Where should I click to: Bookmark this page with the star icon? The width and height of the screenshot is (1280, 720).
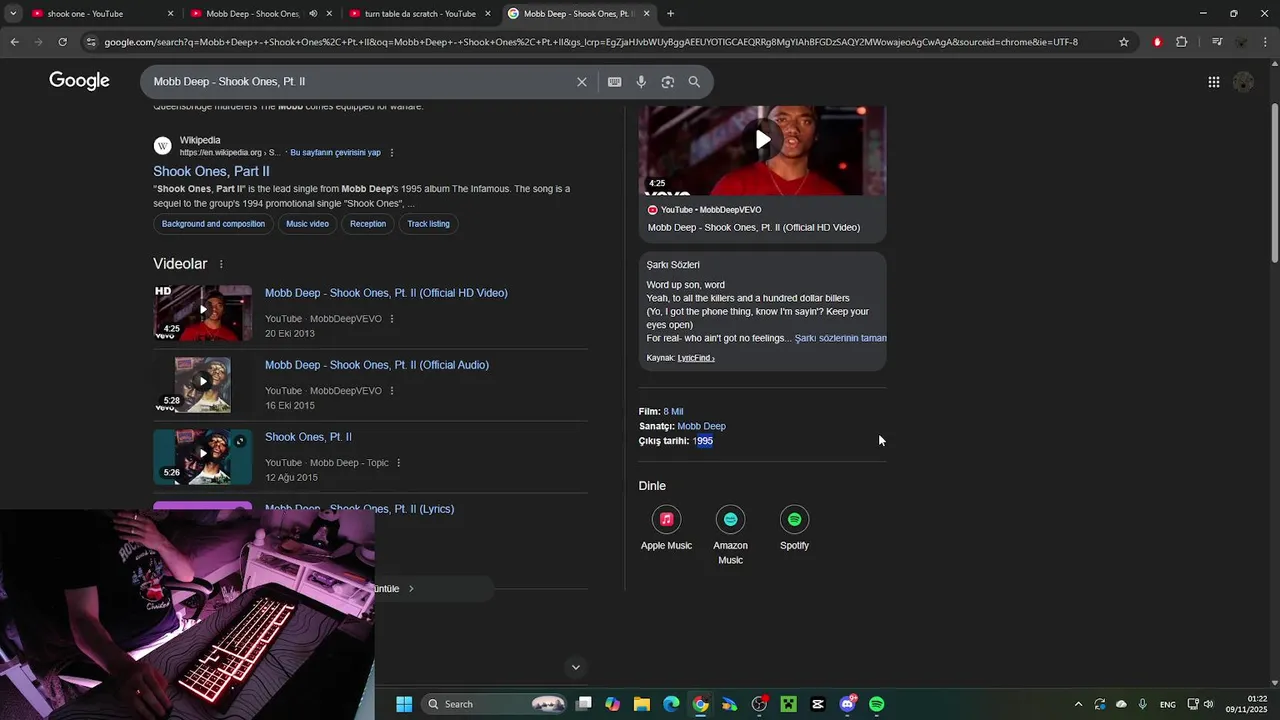pyautogui.click(x=1124, y=42)
